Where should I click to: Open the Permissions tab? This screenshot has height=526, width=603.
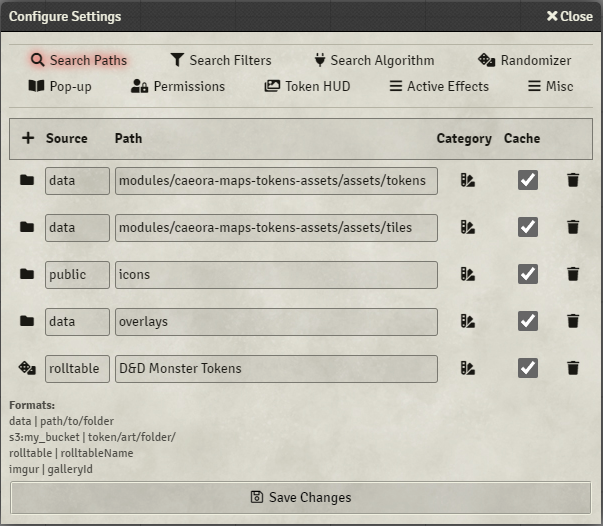click(x=178, y=87)
